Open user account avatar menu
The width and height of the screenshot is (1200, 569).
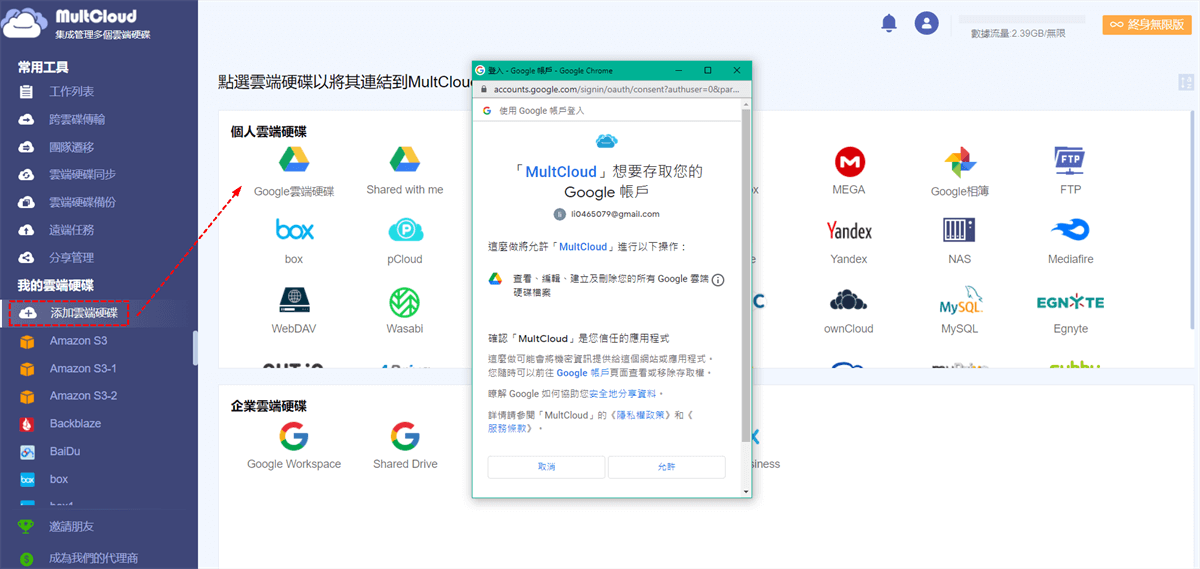(927, 23)
